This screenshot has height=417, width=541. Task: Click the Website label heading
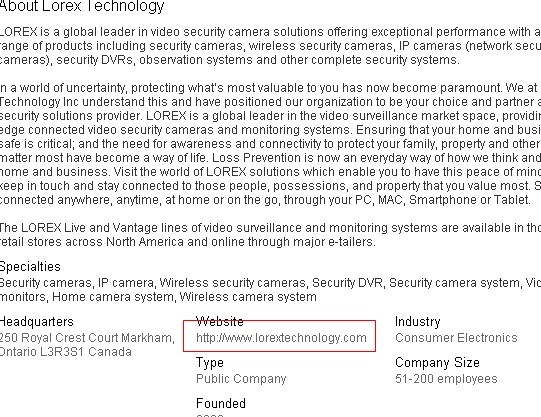pyautogui.click(x=220, y=321)
